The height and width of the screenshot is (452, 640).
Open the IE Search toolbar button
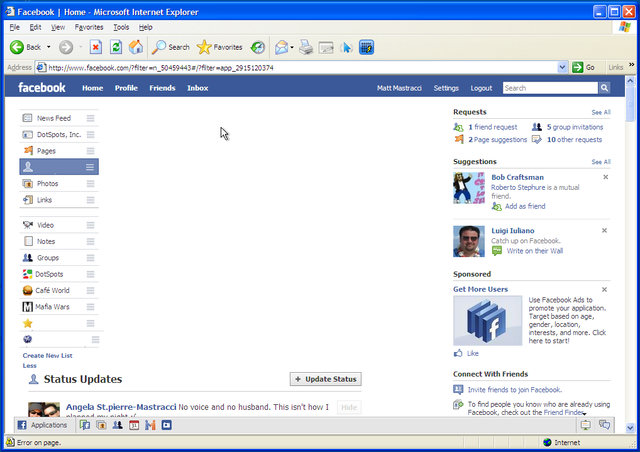[x=171, y=47]
